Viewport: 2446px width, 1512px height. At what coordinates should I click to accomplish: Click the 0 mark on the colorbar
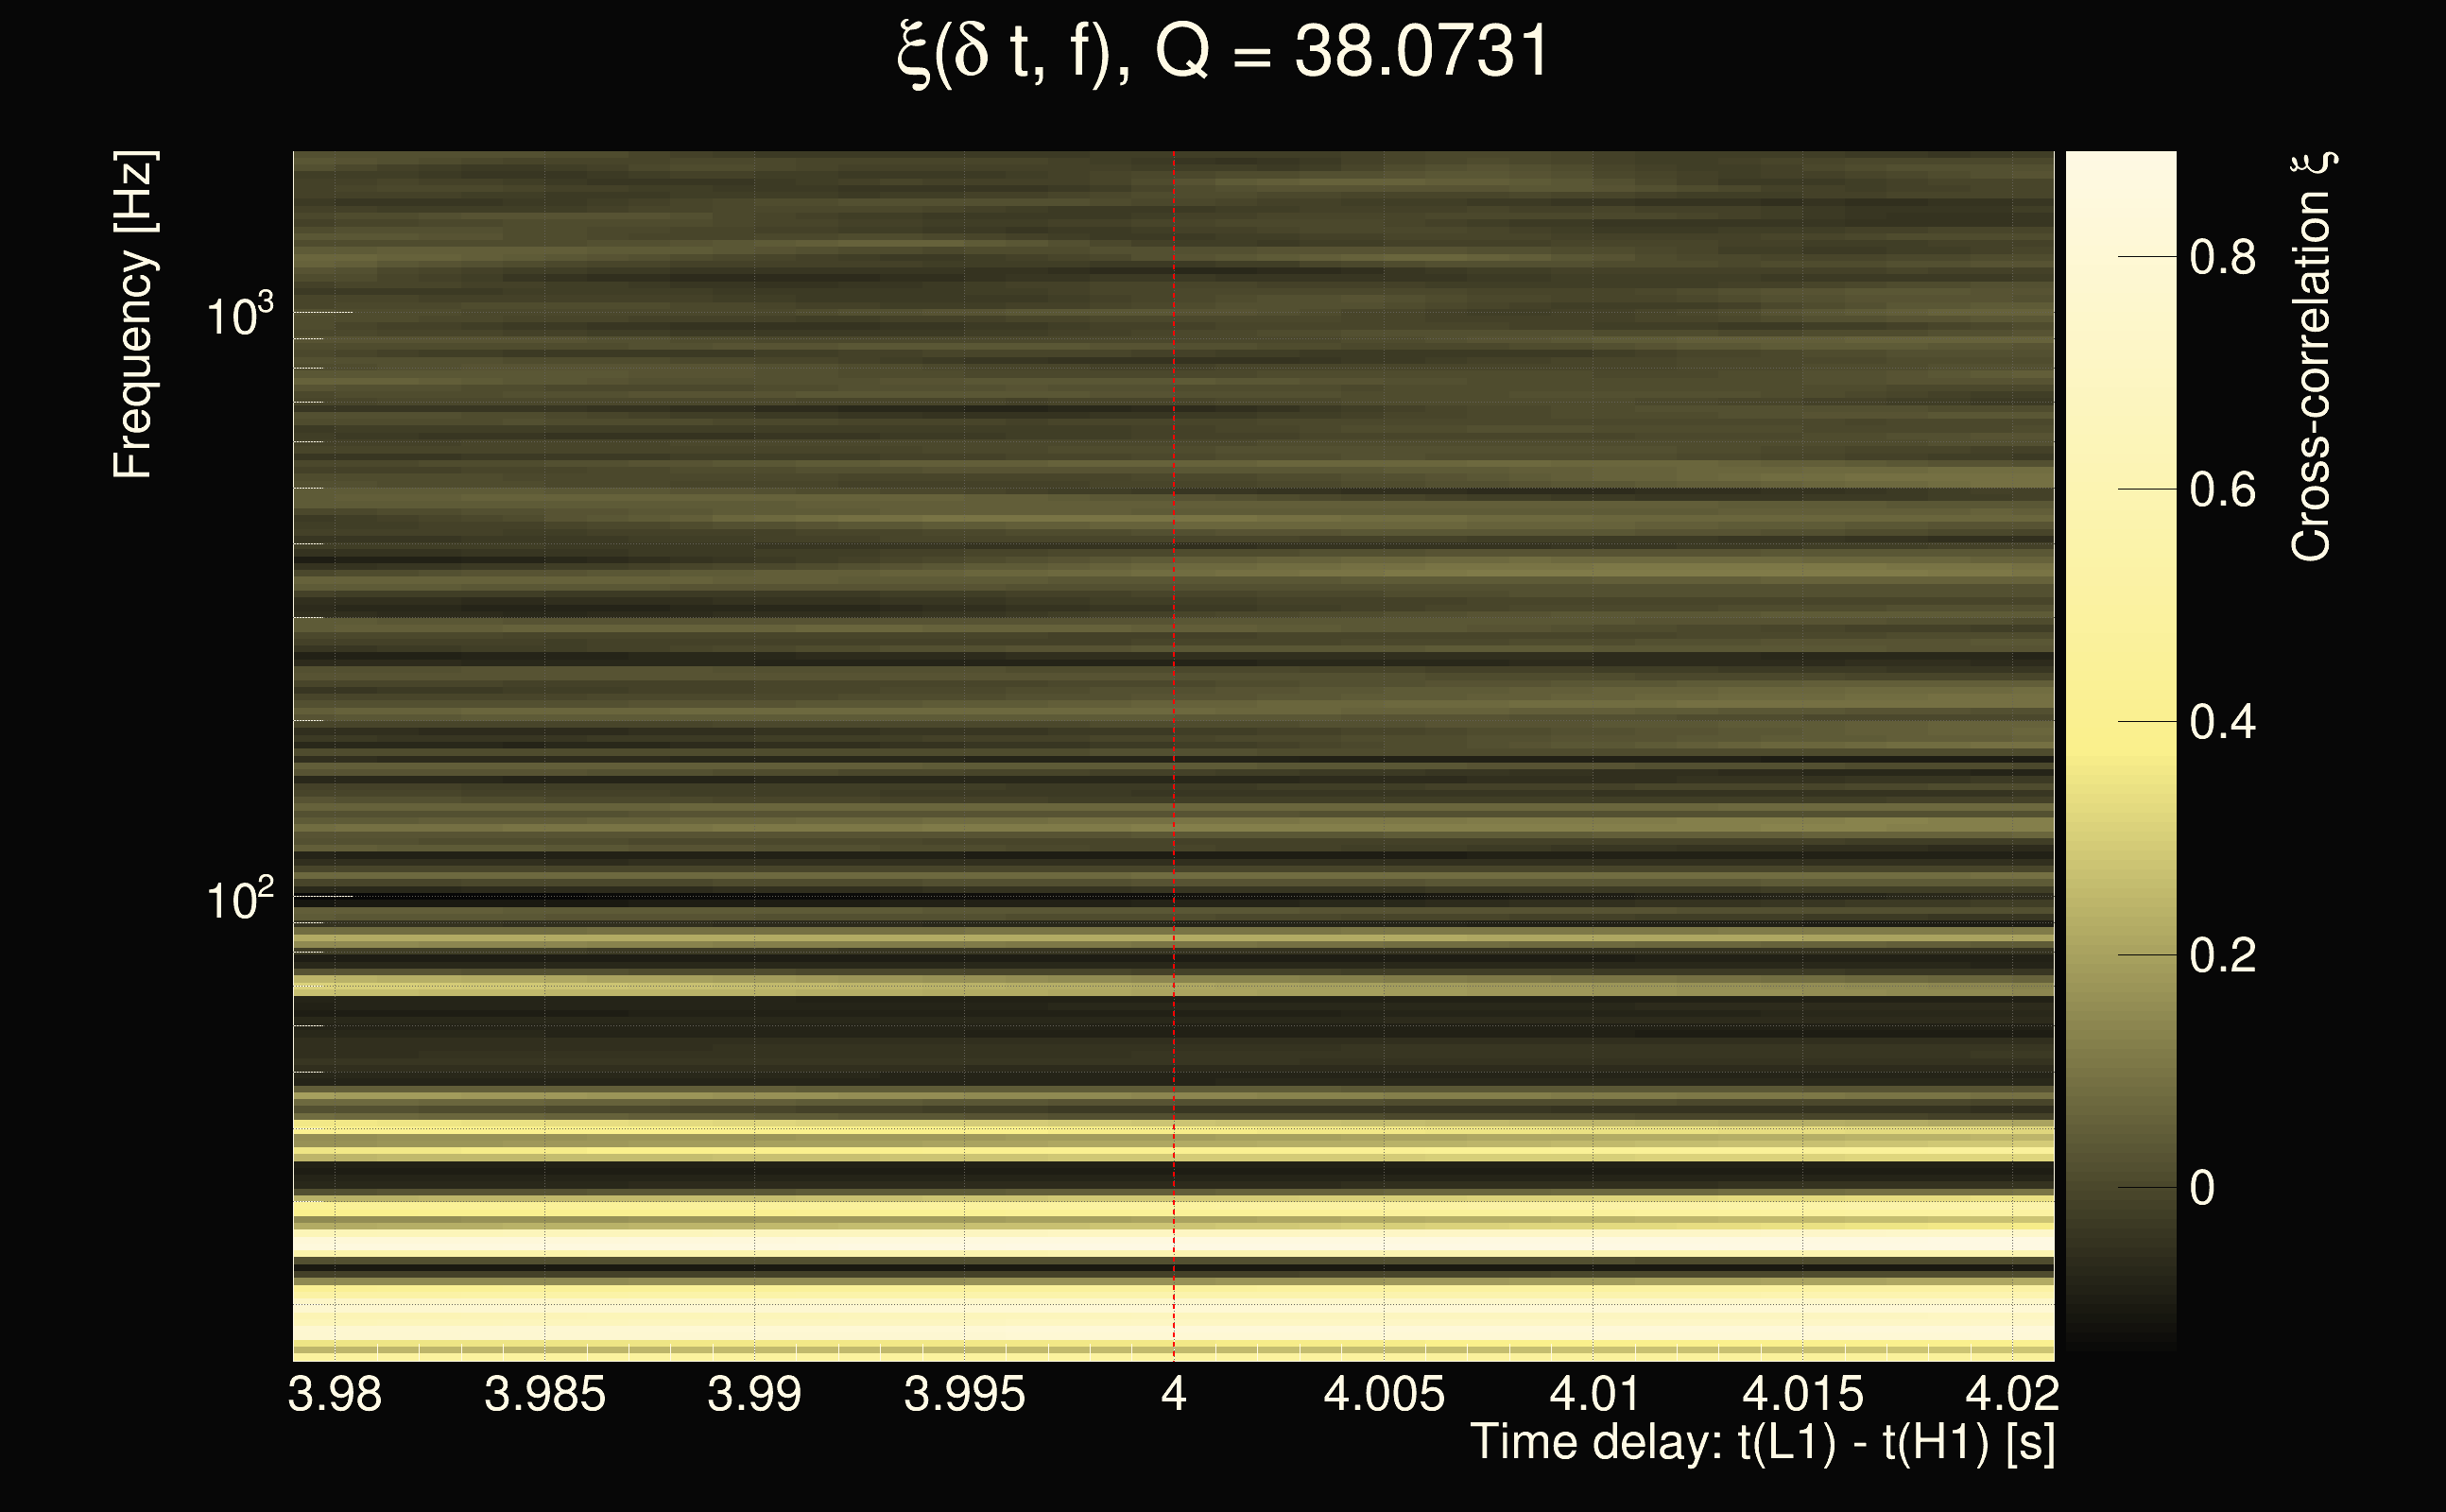pos(2202,1188)
